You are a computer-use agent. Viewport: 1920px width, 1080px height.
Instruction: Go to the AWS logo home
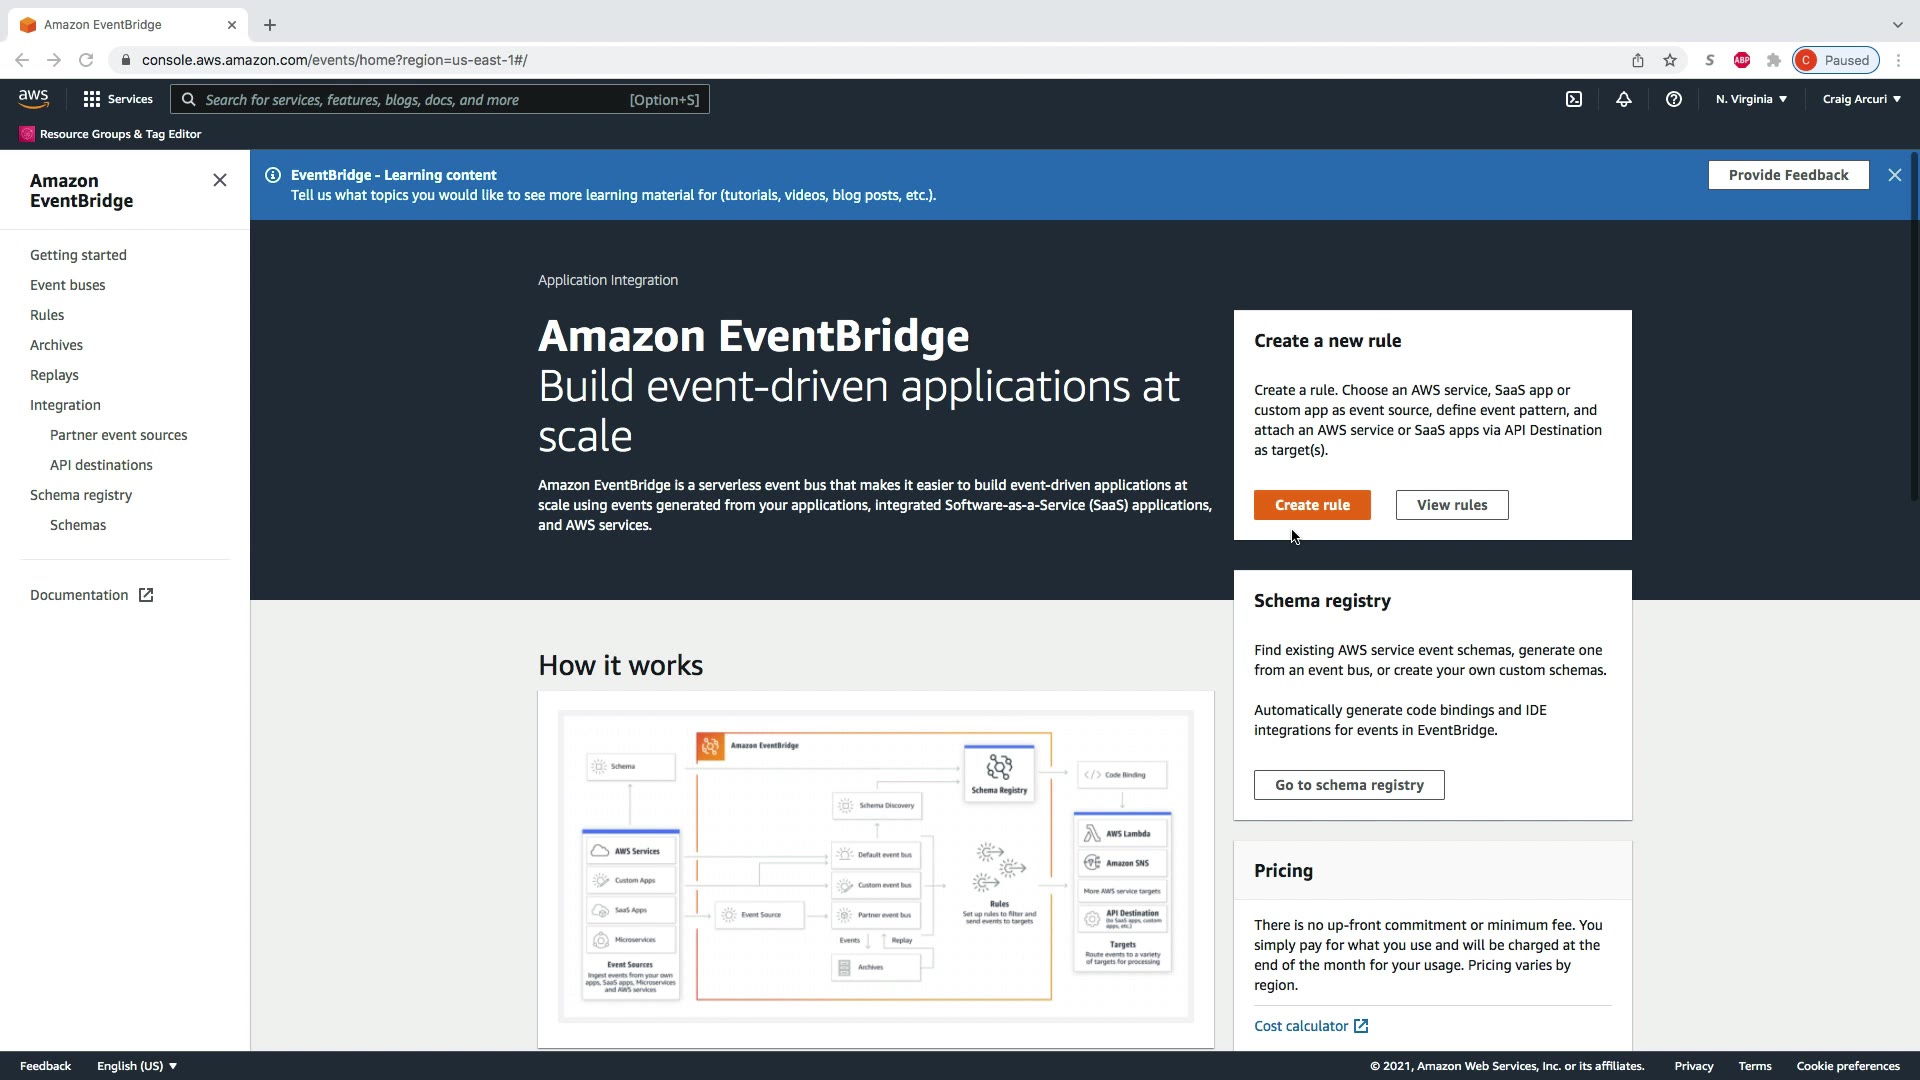click(33, 98)
